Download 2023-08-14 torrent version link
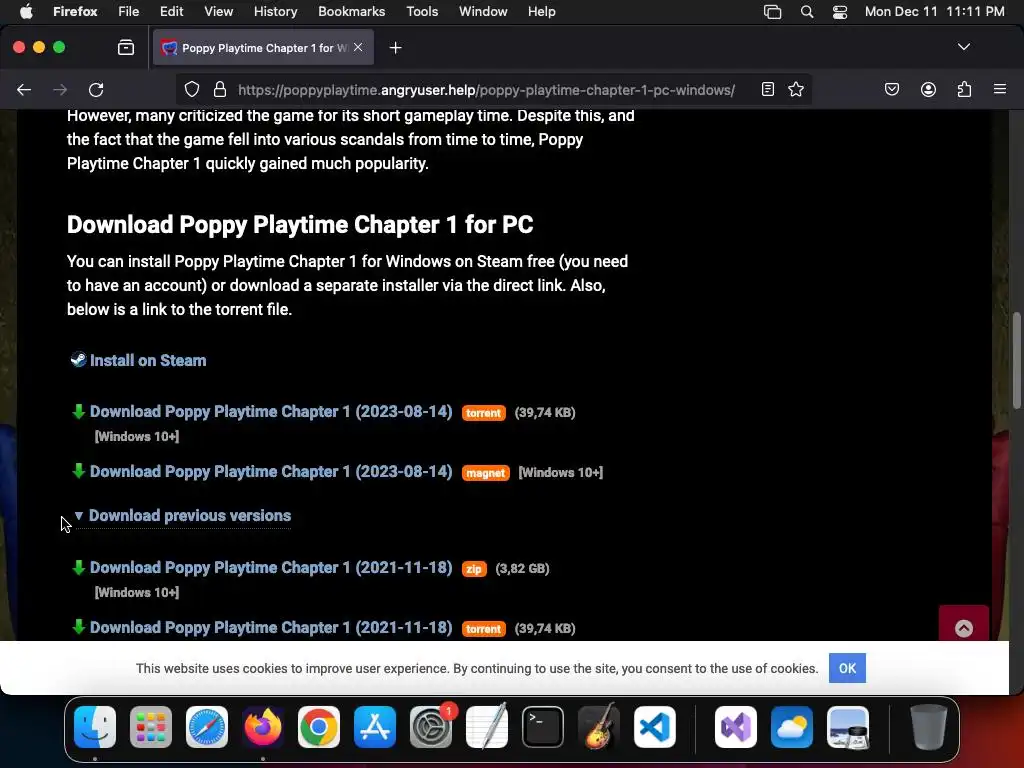The height and width of the screenshot is (768, 1024). tap(271, 411)
